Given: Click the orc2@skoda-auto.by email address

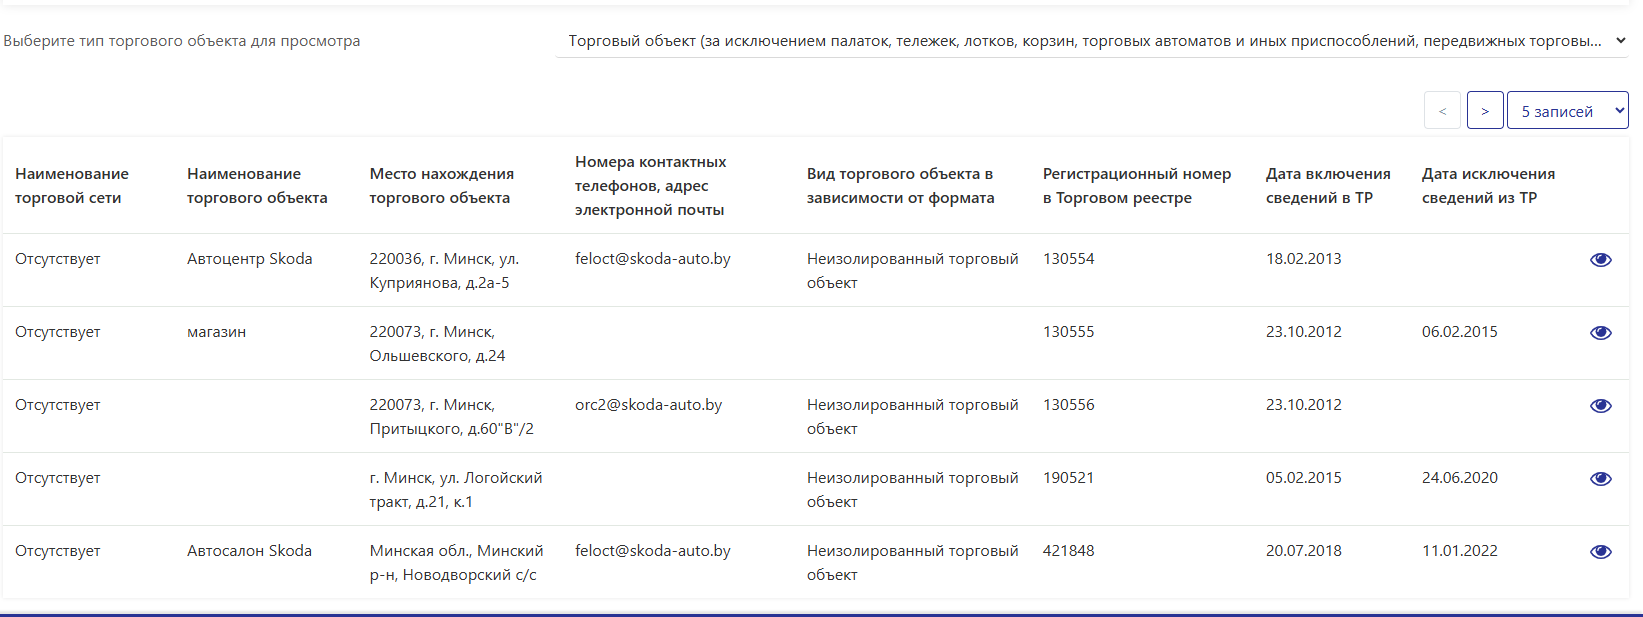Looking at the screenshot, I should coord(648,405).
